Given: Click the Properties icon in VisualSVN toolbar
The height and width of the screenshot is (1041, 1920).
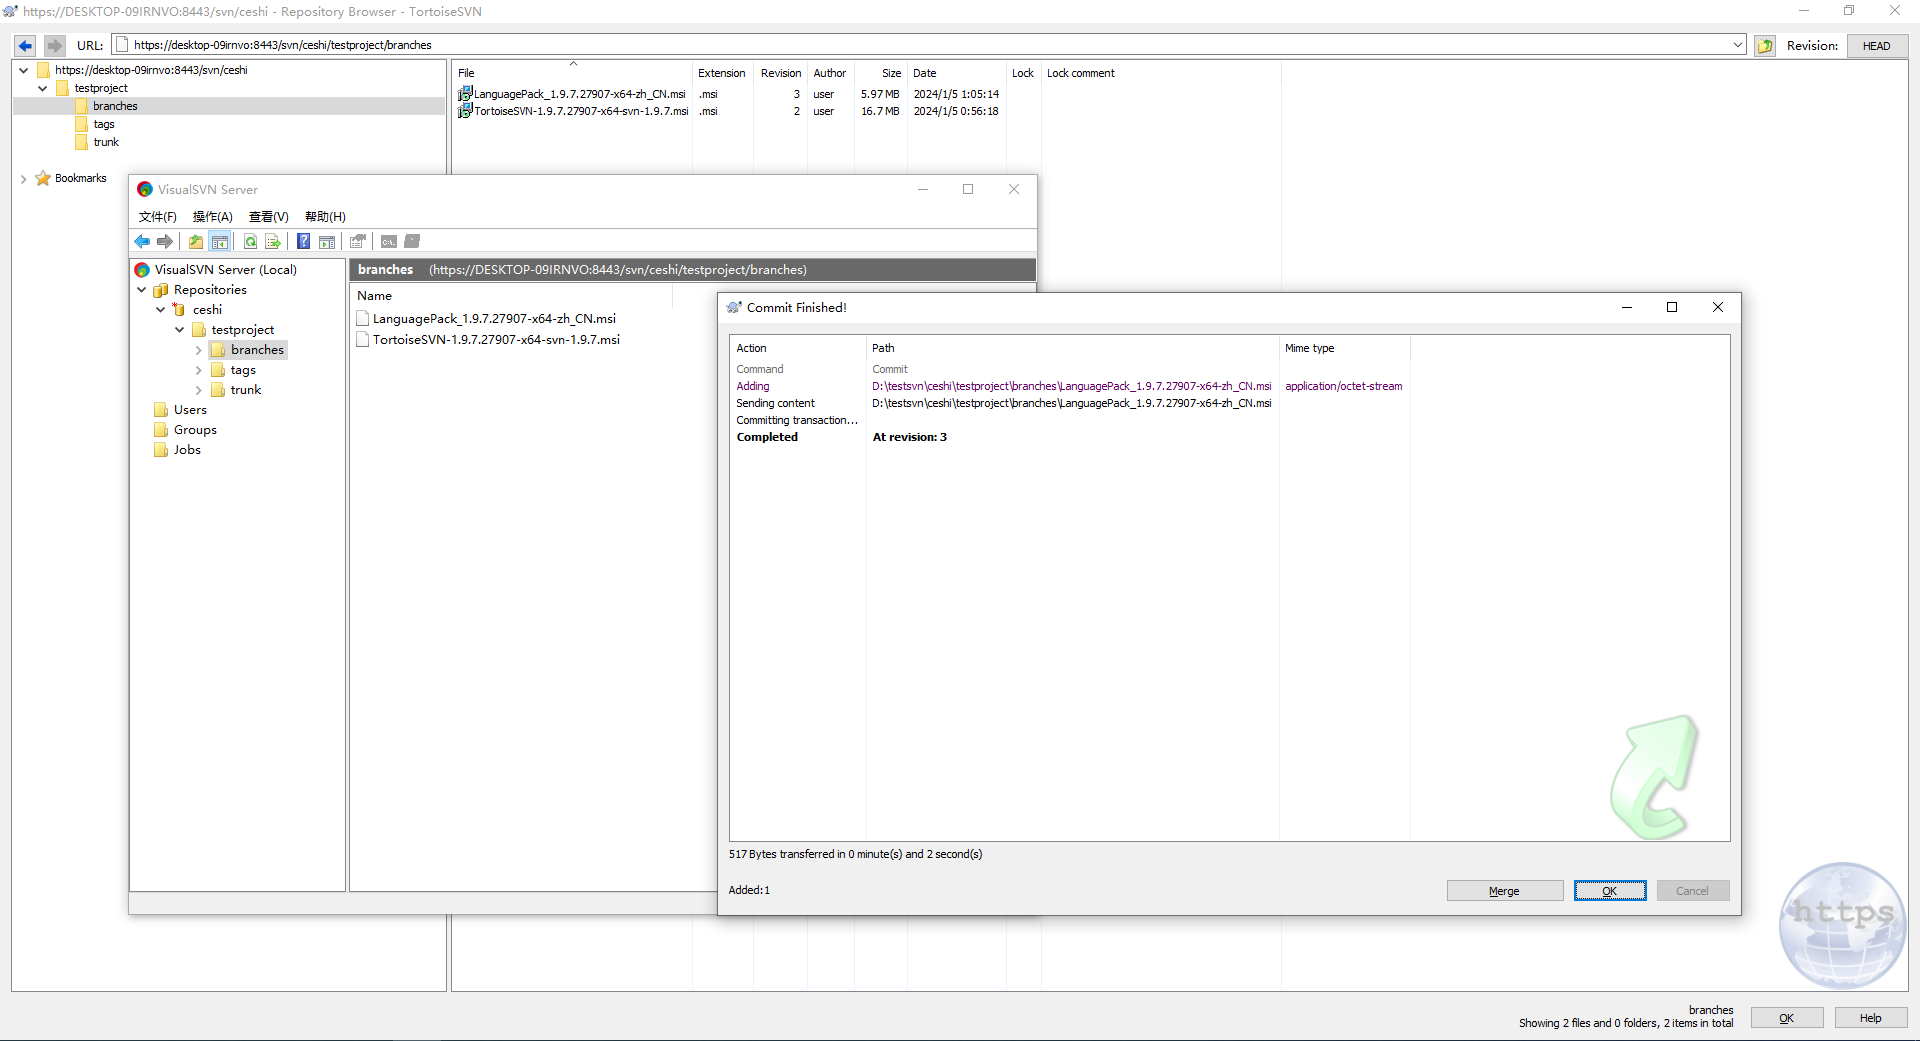Looking at the screenshot, I should (358, 241).
